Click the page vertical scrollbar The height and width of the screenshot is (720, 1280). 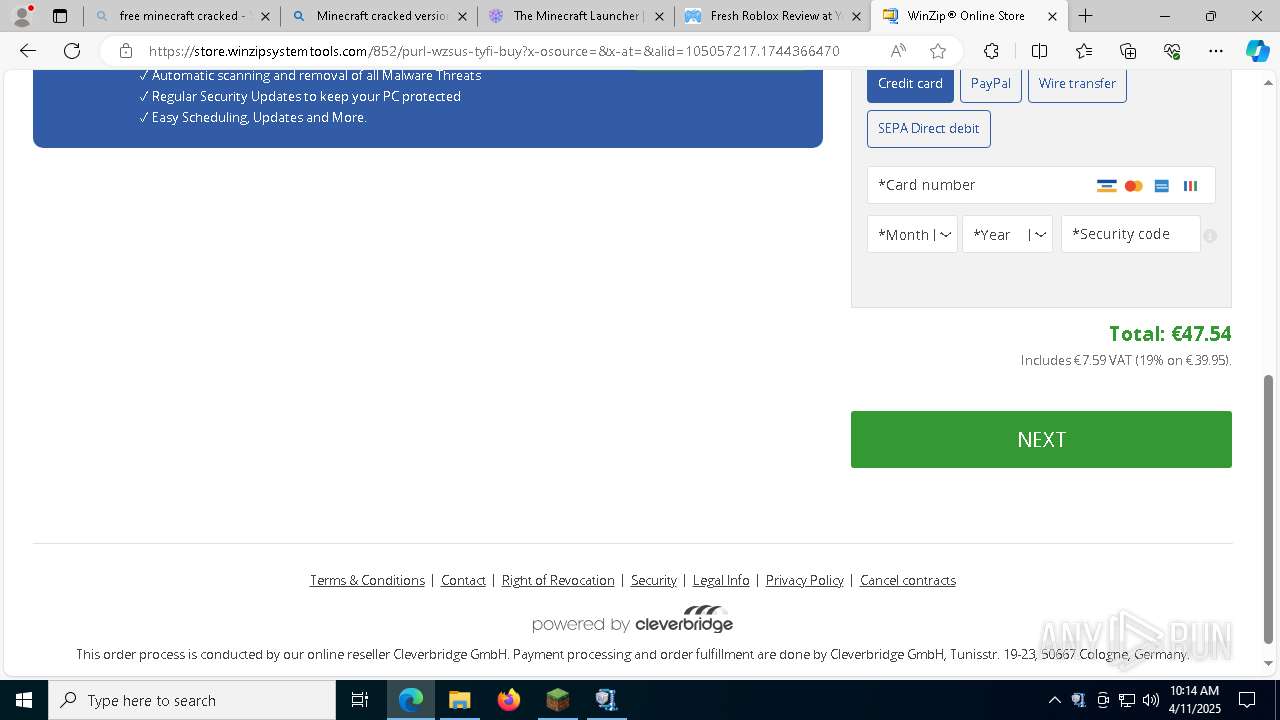pyautogui.click(x=1269, y=508)
